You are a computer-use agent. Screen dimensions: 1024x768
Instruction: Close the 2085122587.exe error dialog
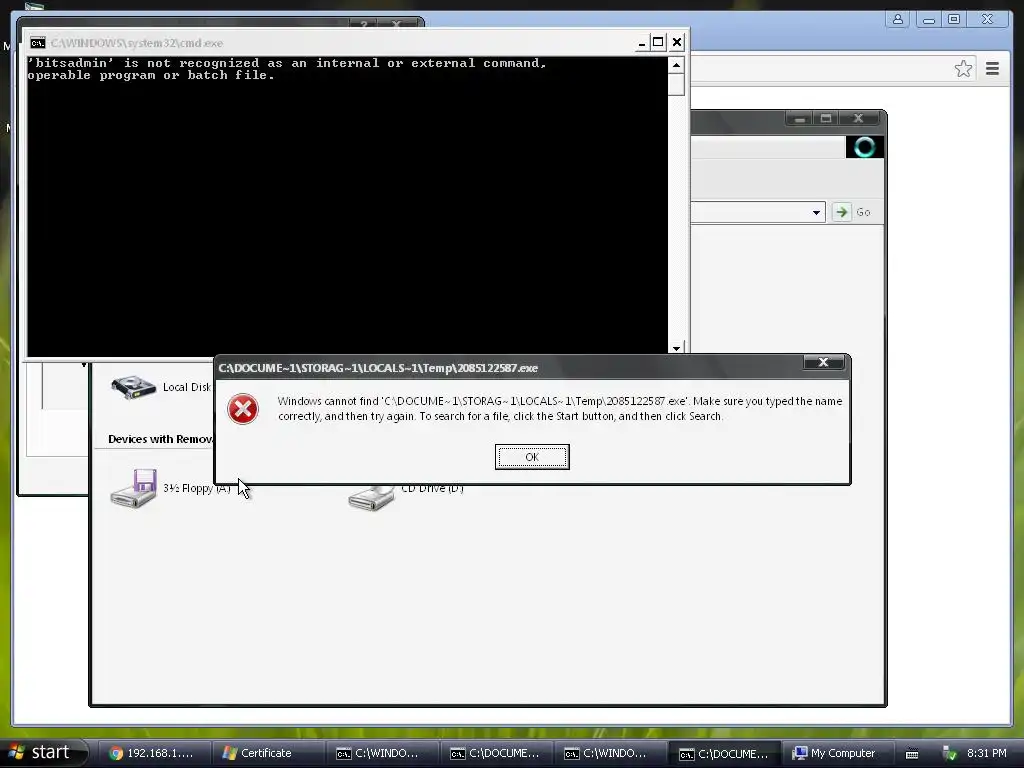(823, 362)
